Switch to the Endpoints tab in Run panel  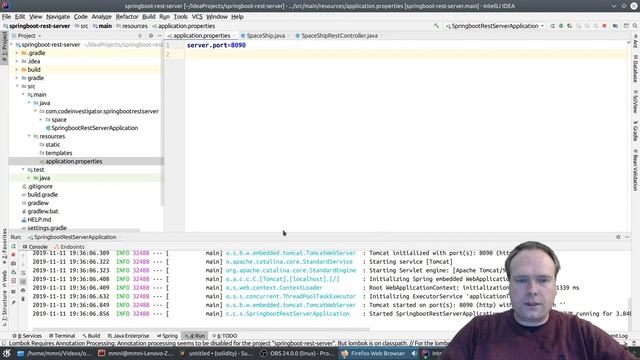point(69,247)
